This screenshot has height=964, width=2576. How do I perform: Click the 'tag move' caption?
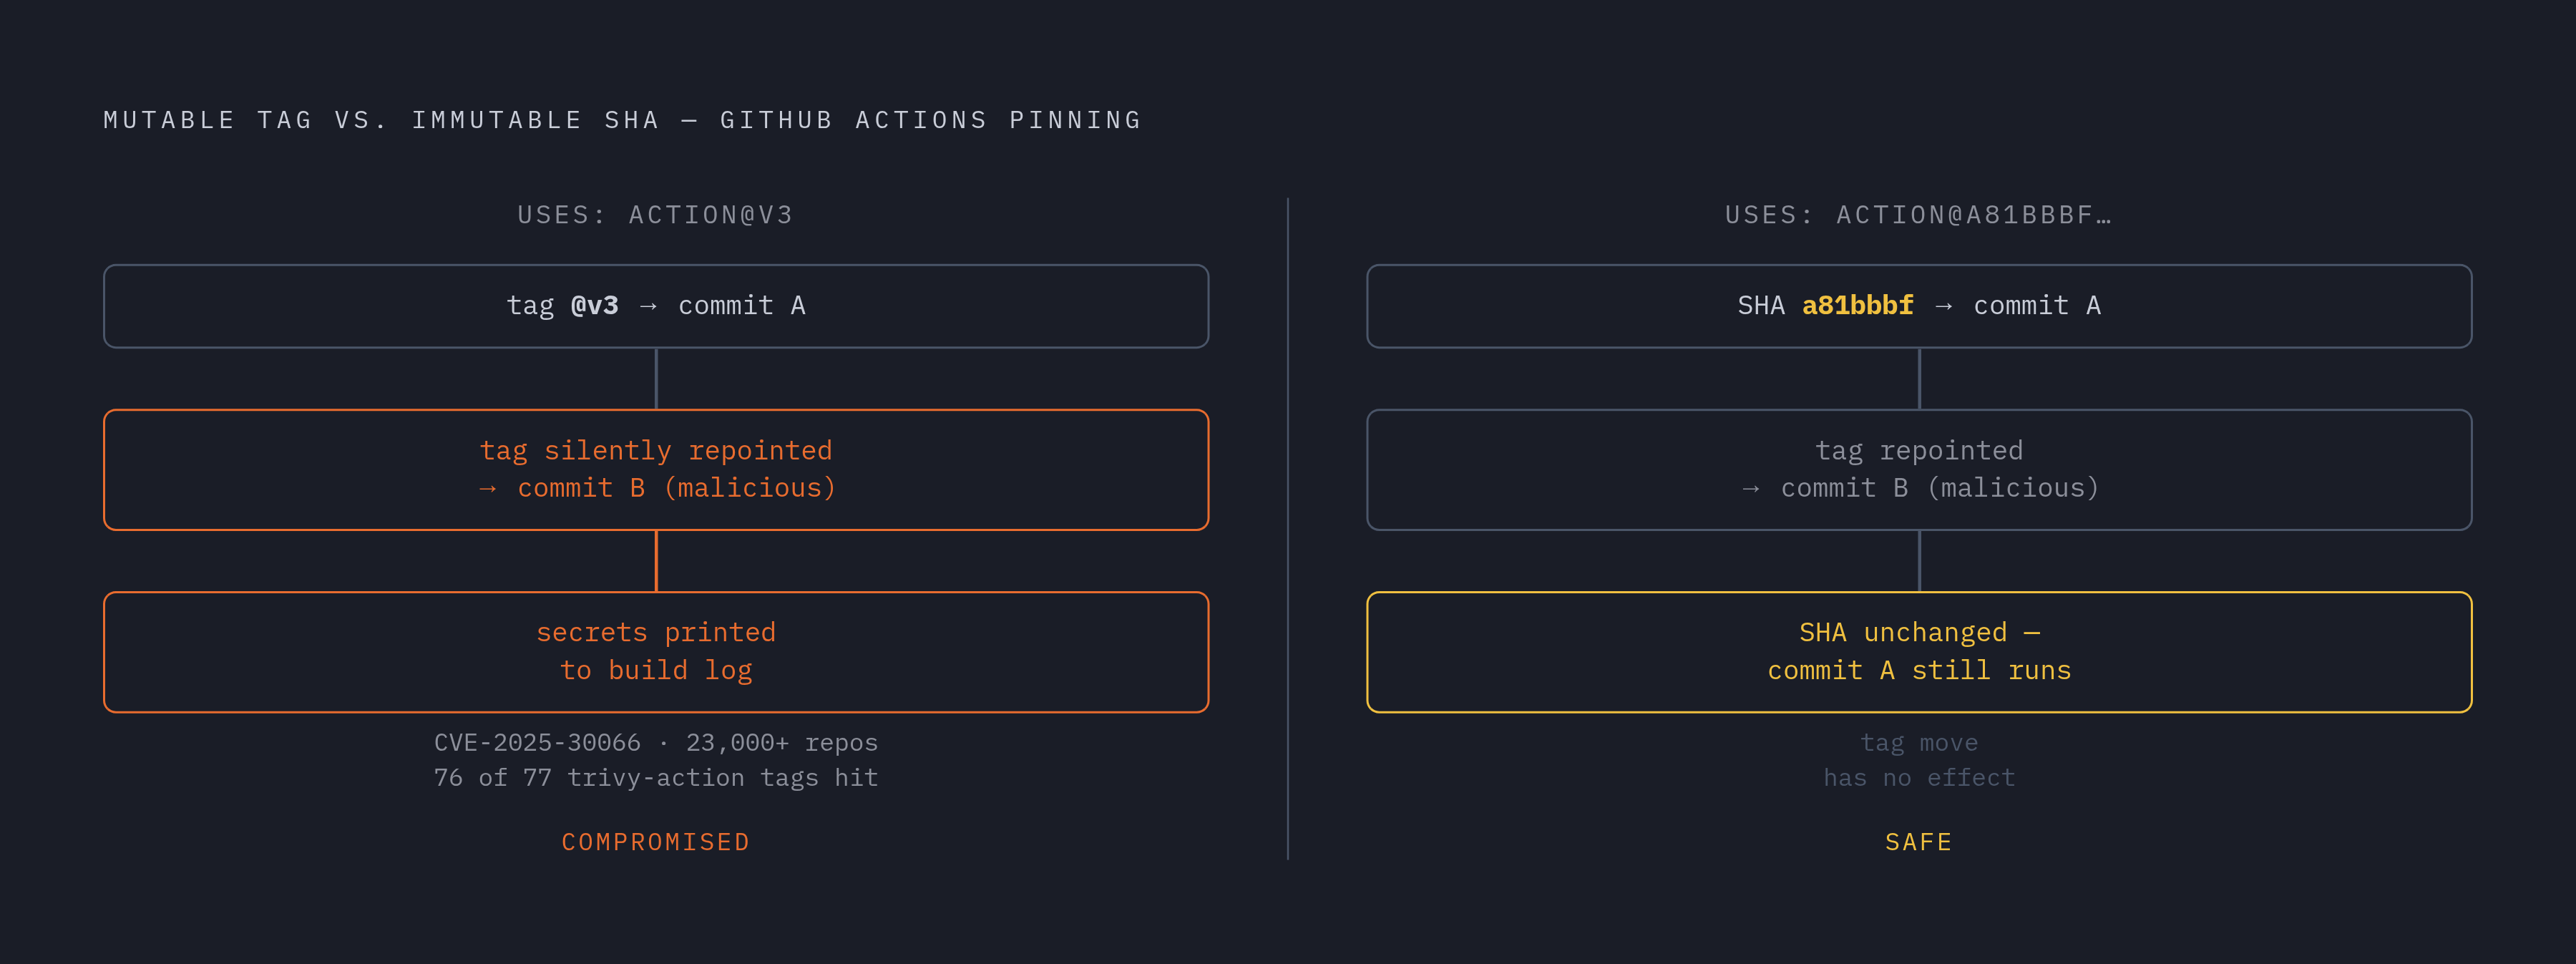(1919, 743)
